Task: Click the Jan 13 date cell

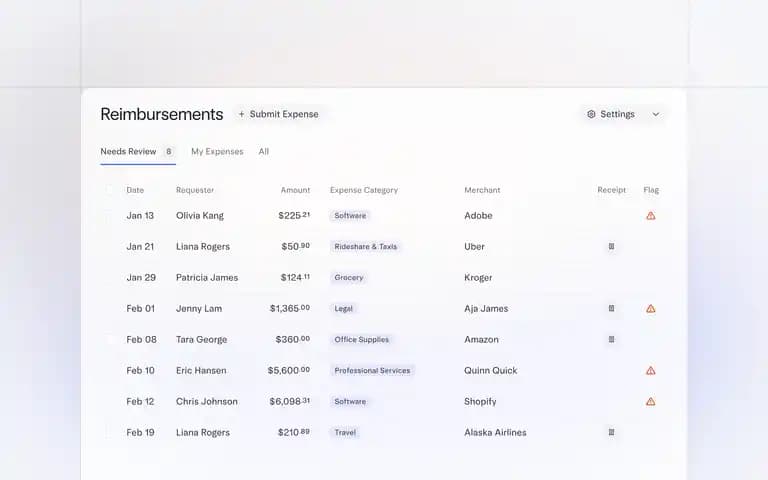Action: [x=140, y=216]
